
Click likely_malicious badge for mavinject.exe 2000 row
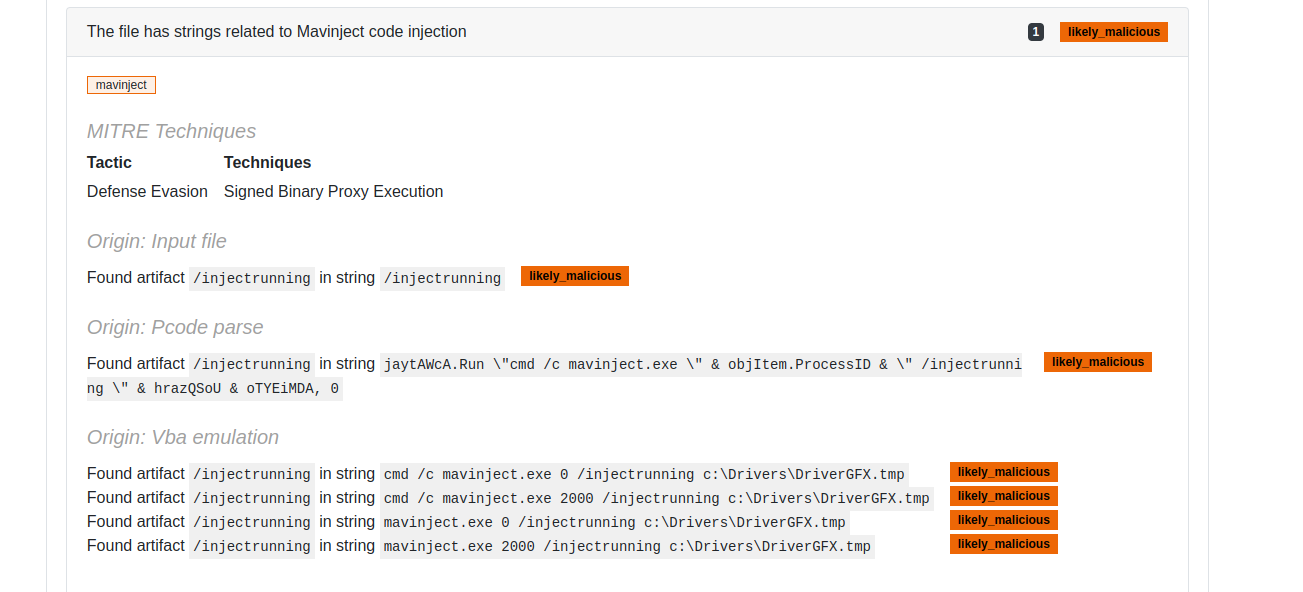[x=1004, y=544]
